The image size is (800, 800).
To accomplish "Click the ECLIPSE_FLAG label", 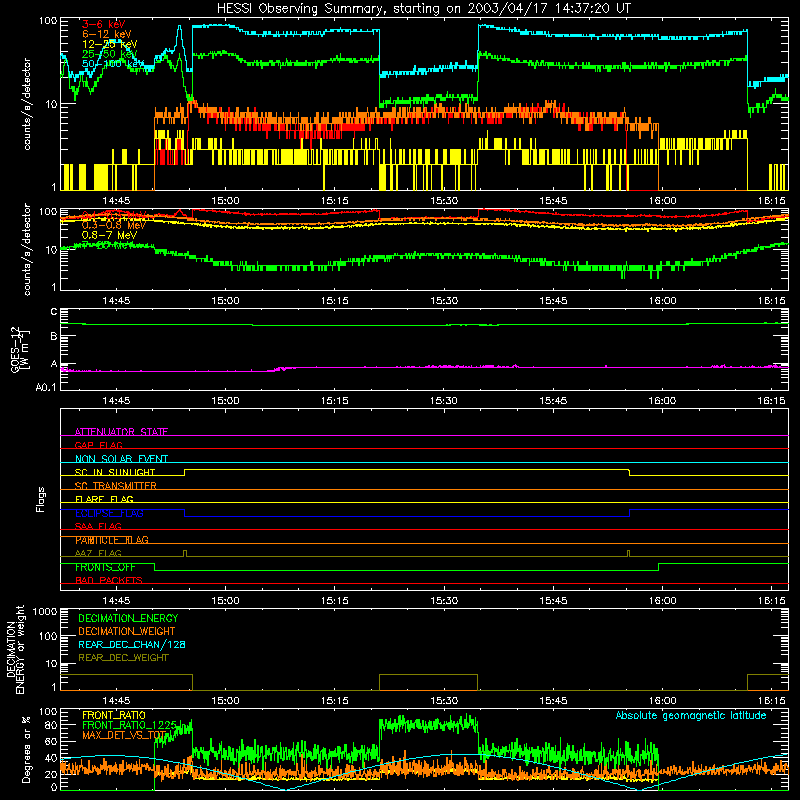I will pyautogui.click(x=109, y=513).
